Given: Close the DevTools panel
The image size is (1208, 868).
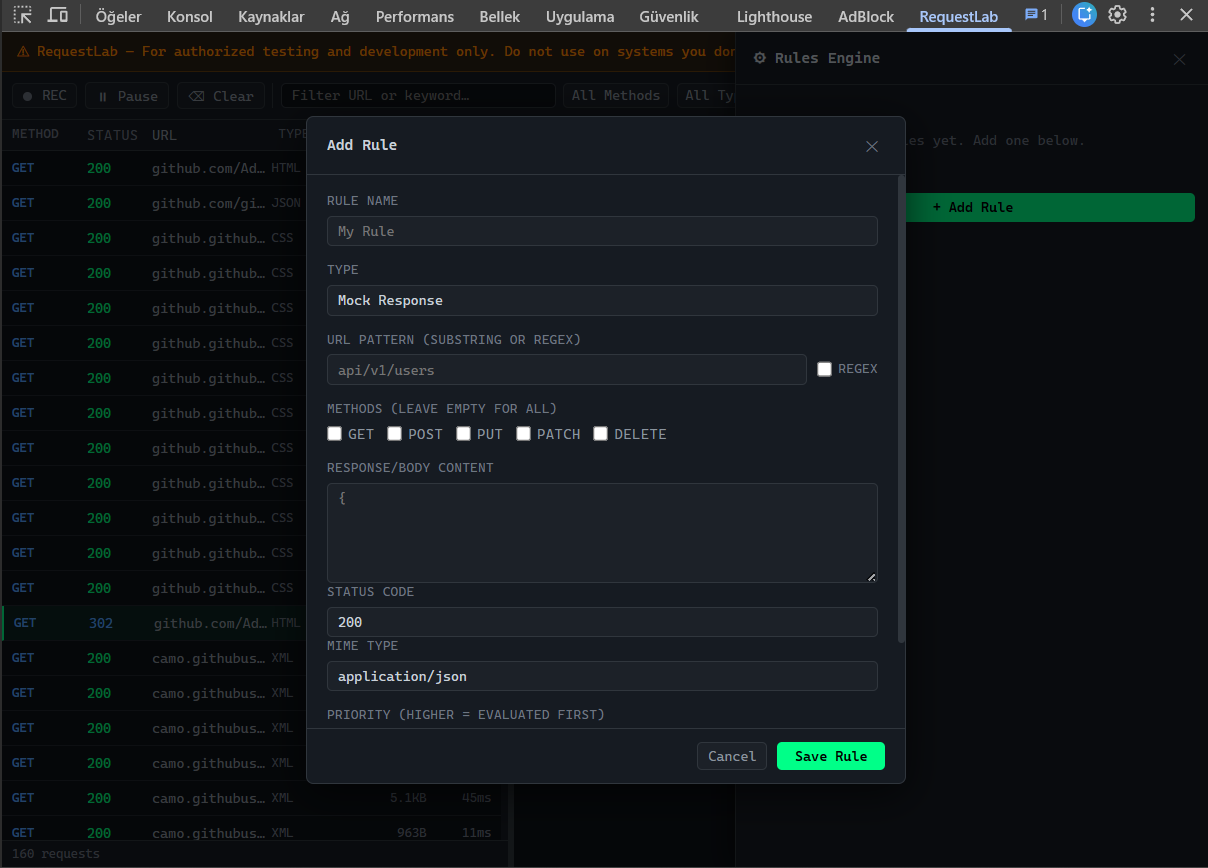Looking at the screenshot, I should coord(1185,15).
